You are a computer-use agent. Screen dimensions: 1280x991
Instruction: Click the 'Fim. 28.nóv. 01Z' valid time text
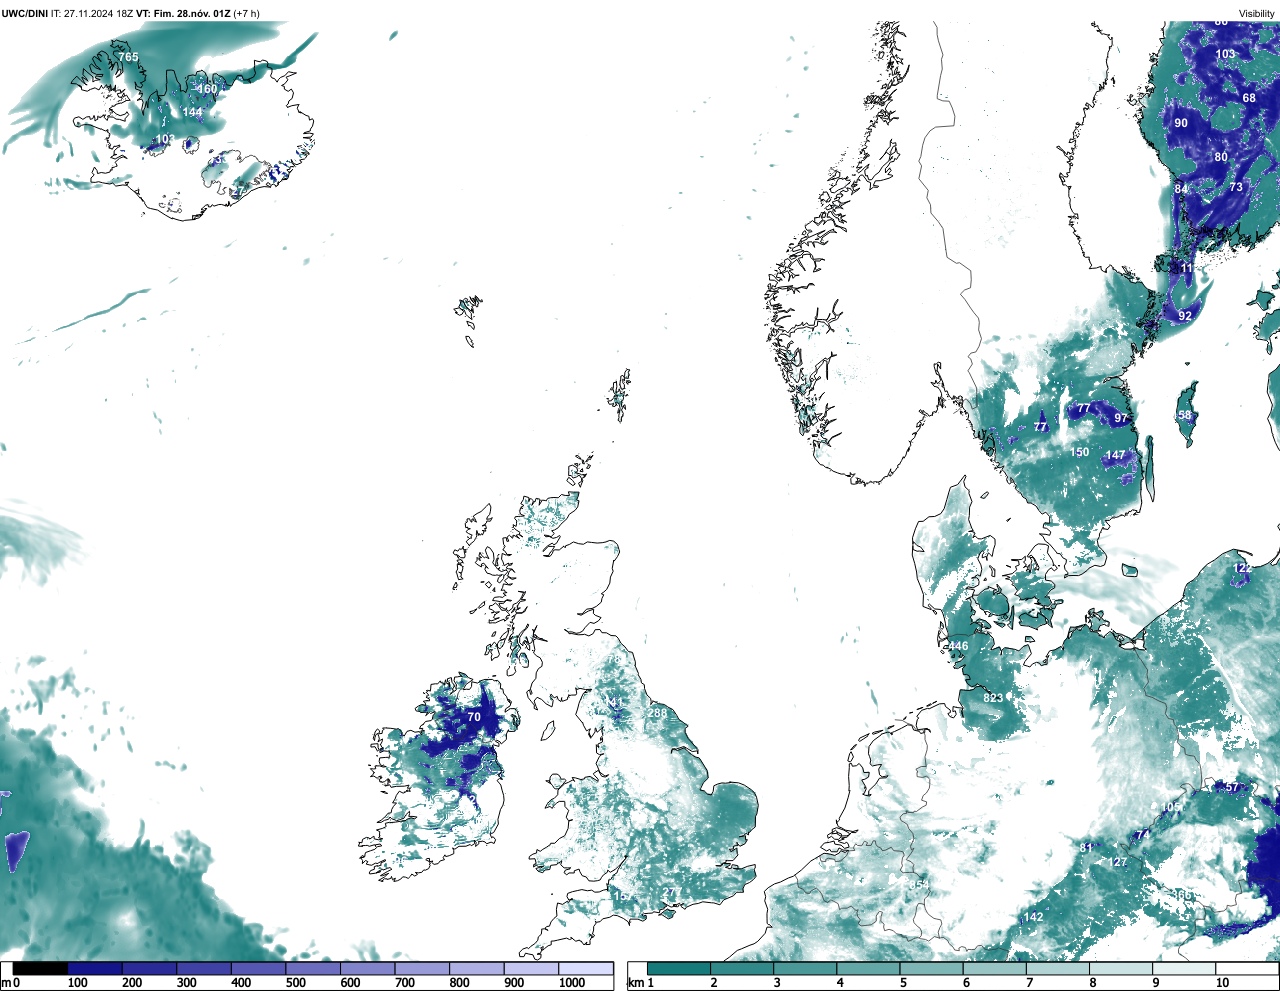coord(193,13)
